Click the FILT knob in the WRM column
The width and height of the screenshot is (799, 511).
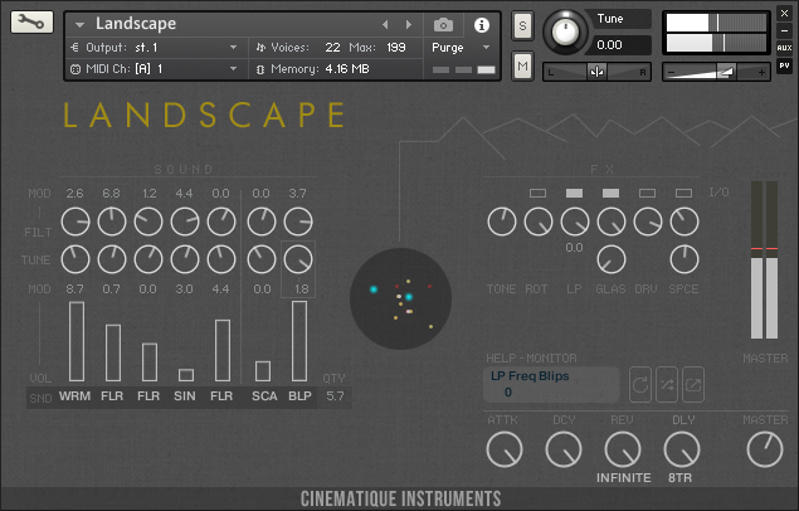75,222
